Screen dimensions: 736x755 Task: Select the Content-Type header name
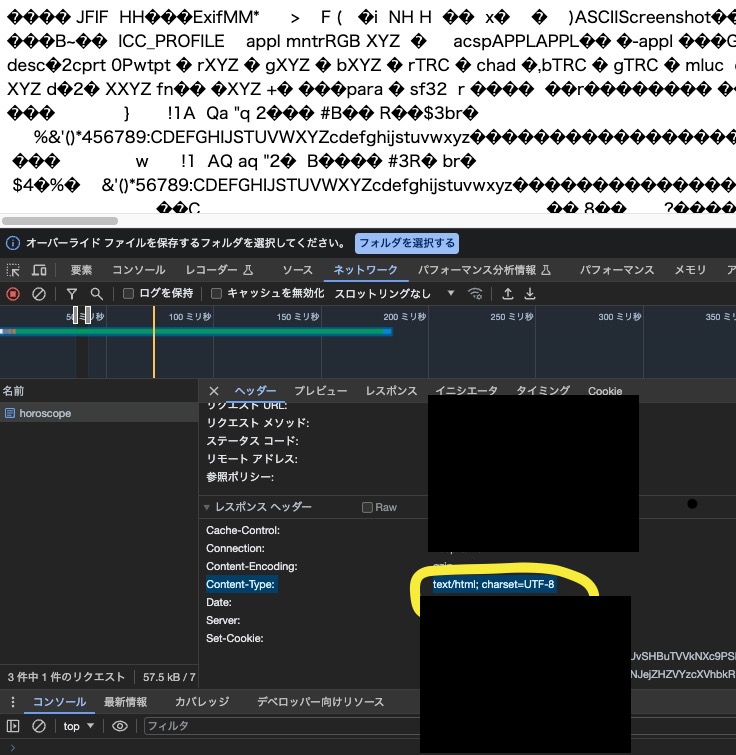click(240, 585)
